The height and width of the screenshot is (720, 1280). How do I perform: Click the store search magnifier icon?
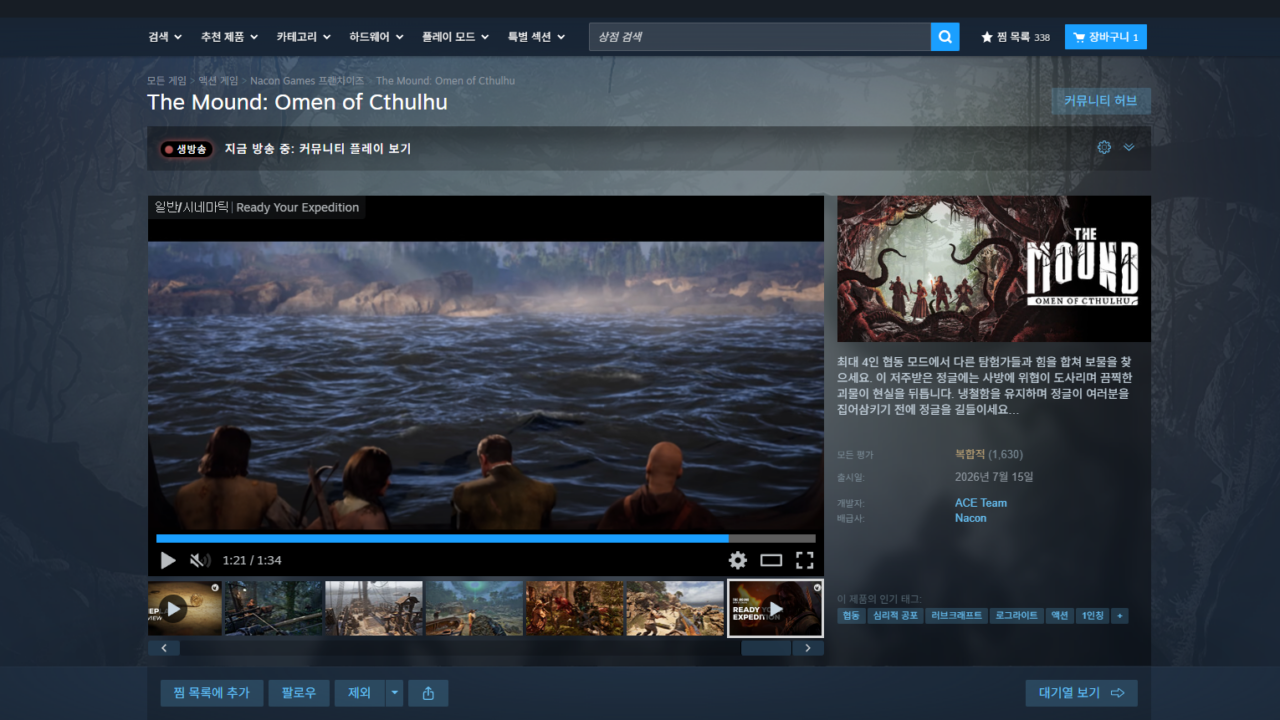click(945, 37)
